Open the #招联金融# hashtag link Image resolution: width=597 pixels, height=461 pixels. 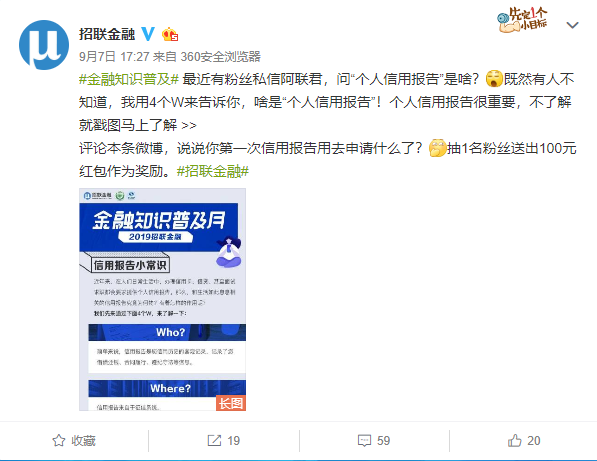click(x=213, y=171)
